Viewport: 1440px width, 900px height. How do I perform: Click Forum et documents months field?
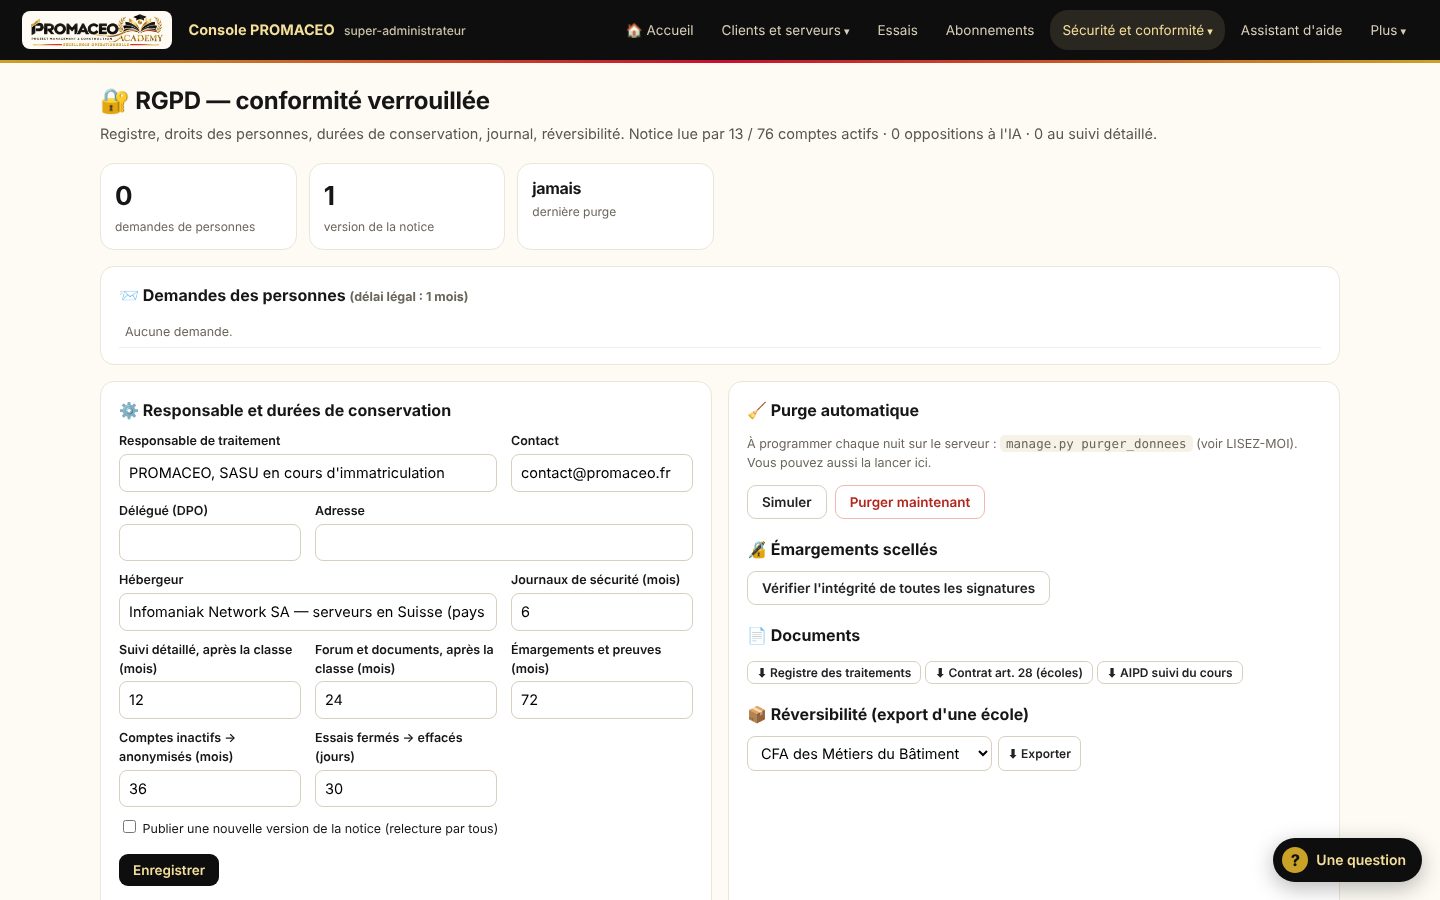pos(406,700)
